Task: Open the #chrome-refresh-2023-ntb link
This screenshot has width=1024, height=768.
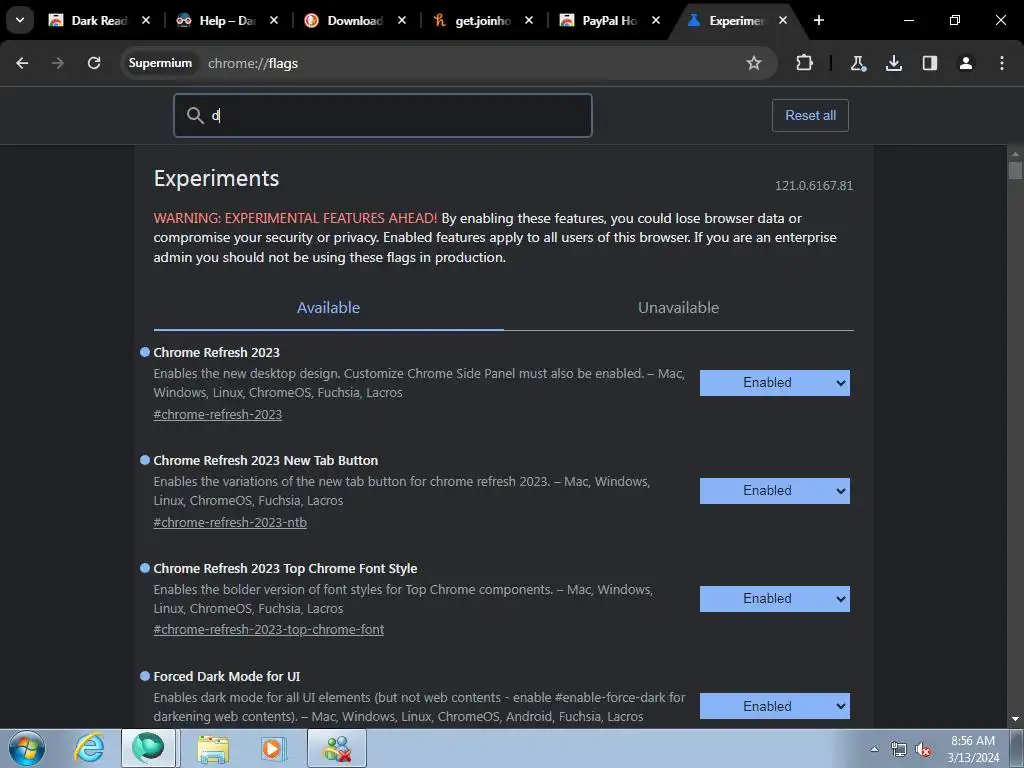Action: [230, 522]
